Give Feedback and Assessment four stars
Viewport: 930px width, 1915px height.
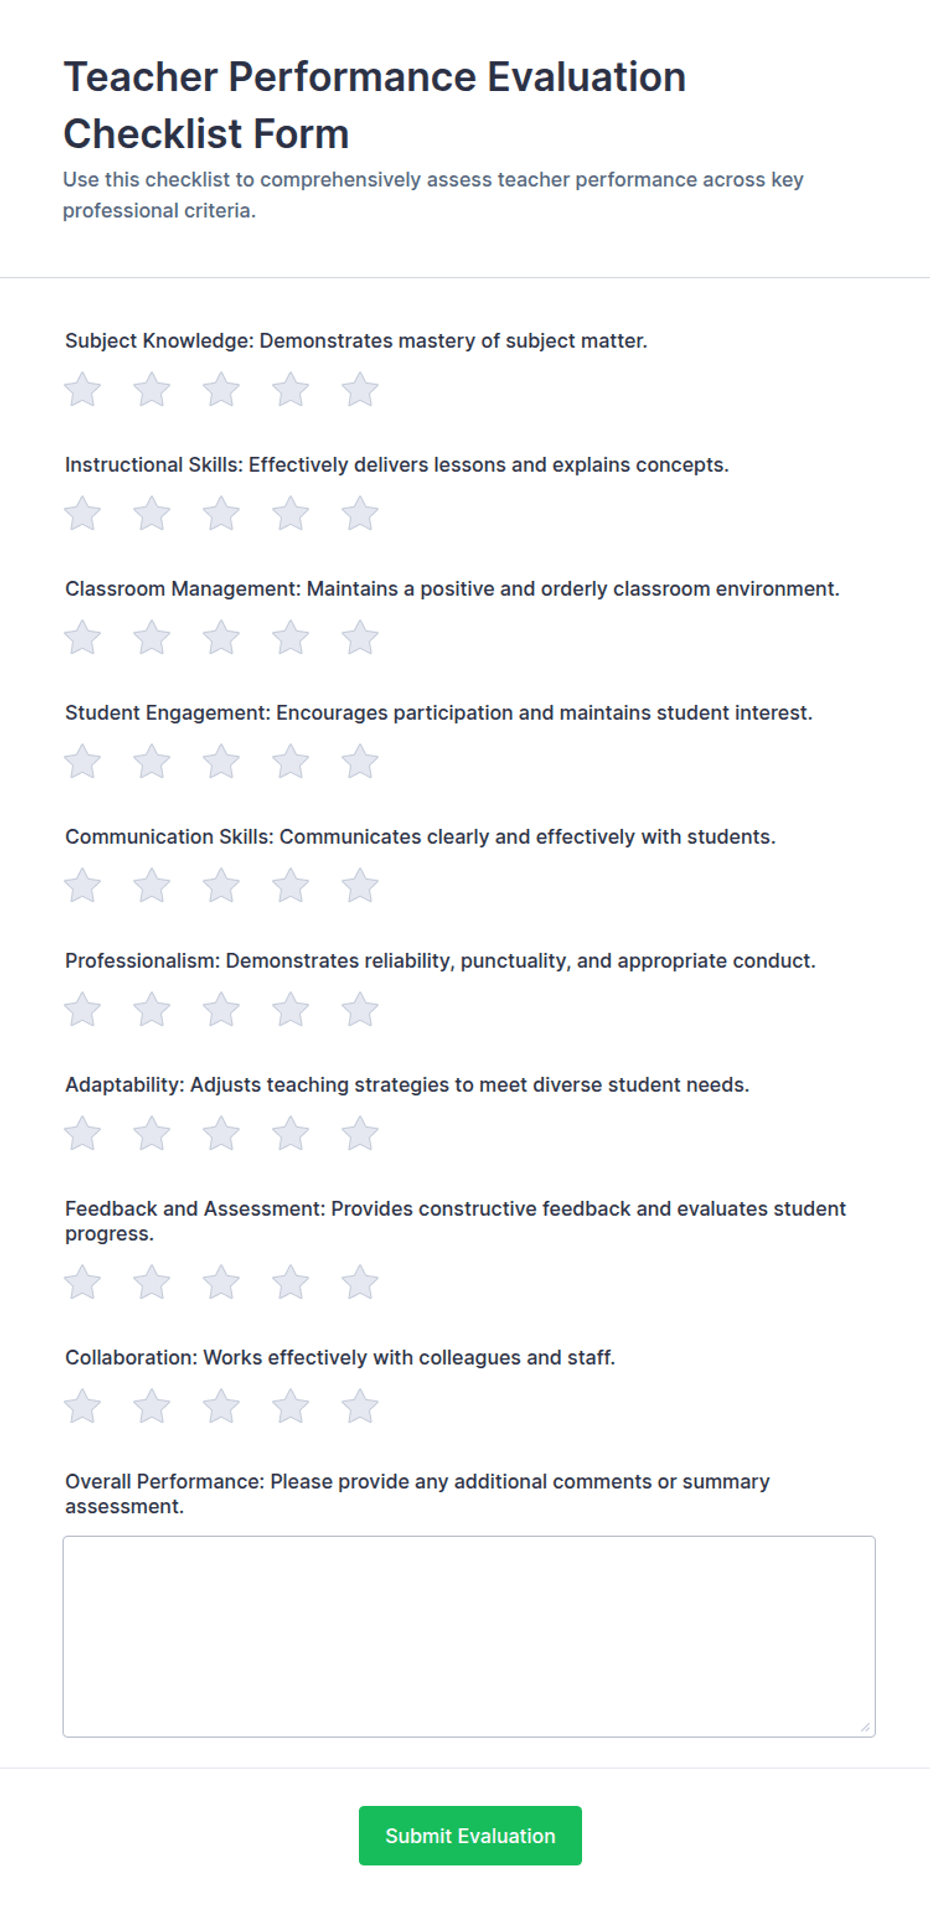(291, 1283)
